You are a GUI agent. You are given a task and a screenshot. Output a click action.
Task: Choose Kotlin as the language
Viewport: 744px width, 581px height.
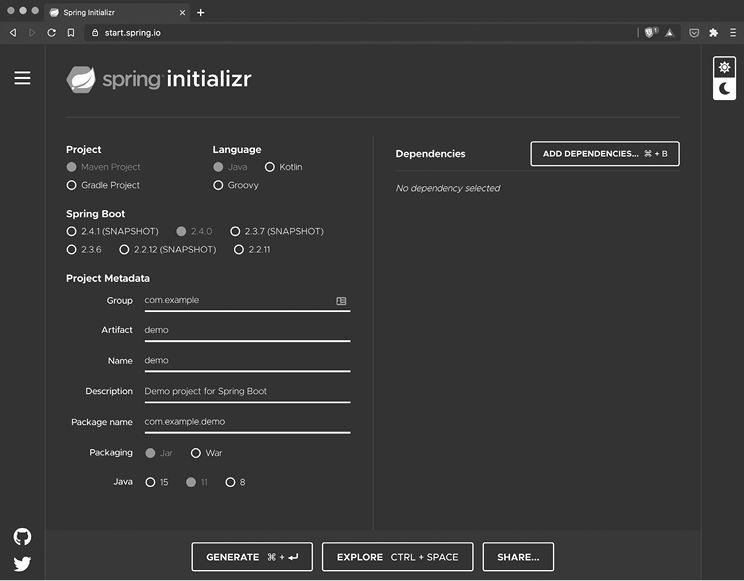point(270,167)
